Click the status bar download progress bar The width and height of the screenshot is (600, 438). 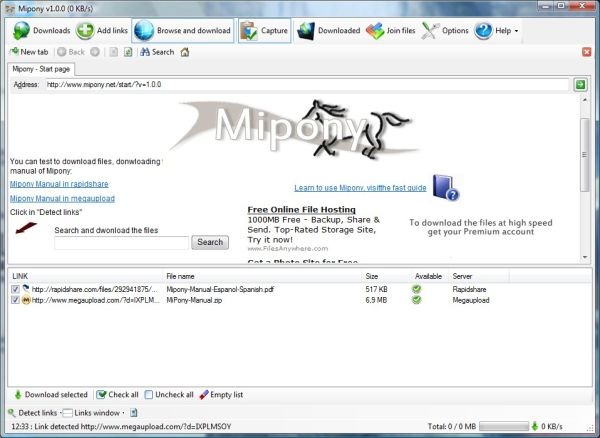coord(504,426)
